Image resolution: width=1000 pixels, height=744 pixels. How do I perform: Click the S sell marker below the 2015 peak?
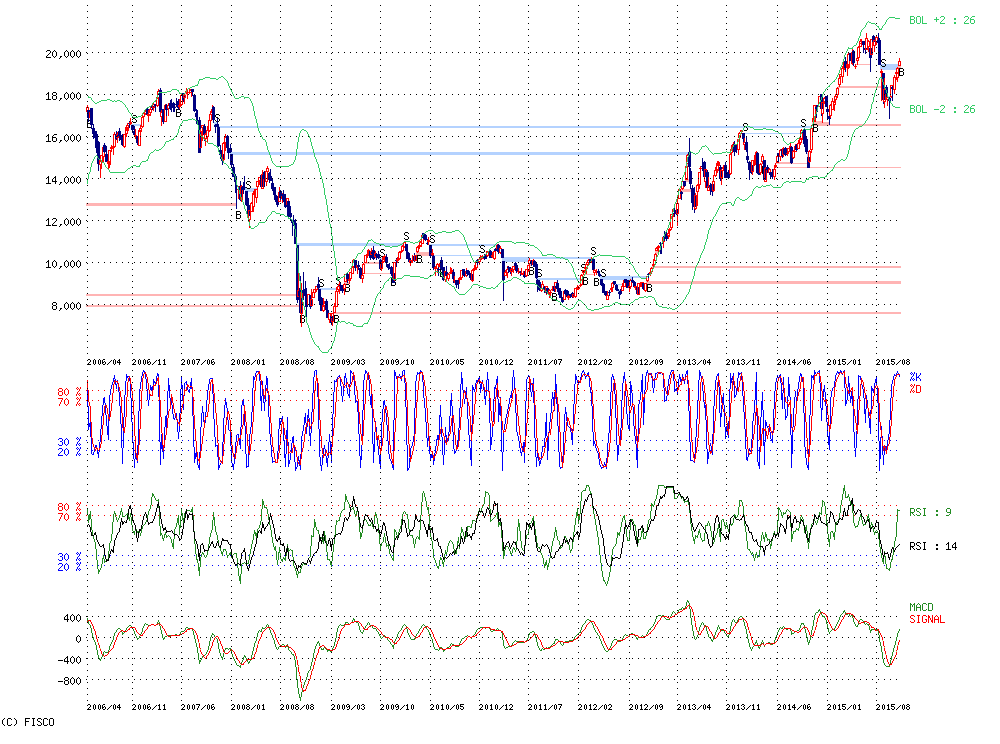tap(883, 64)
